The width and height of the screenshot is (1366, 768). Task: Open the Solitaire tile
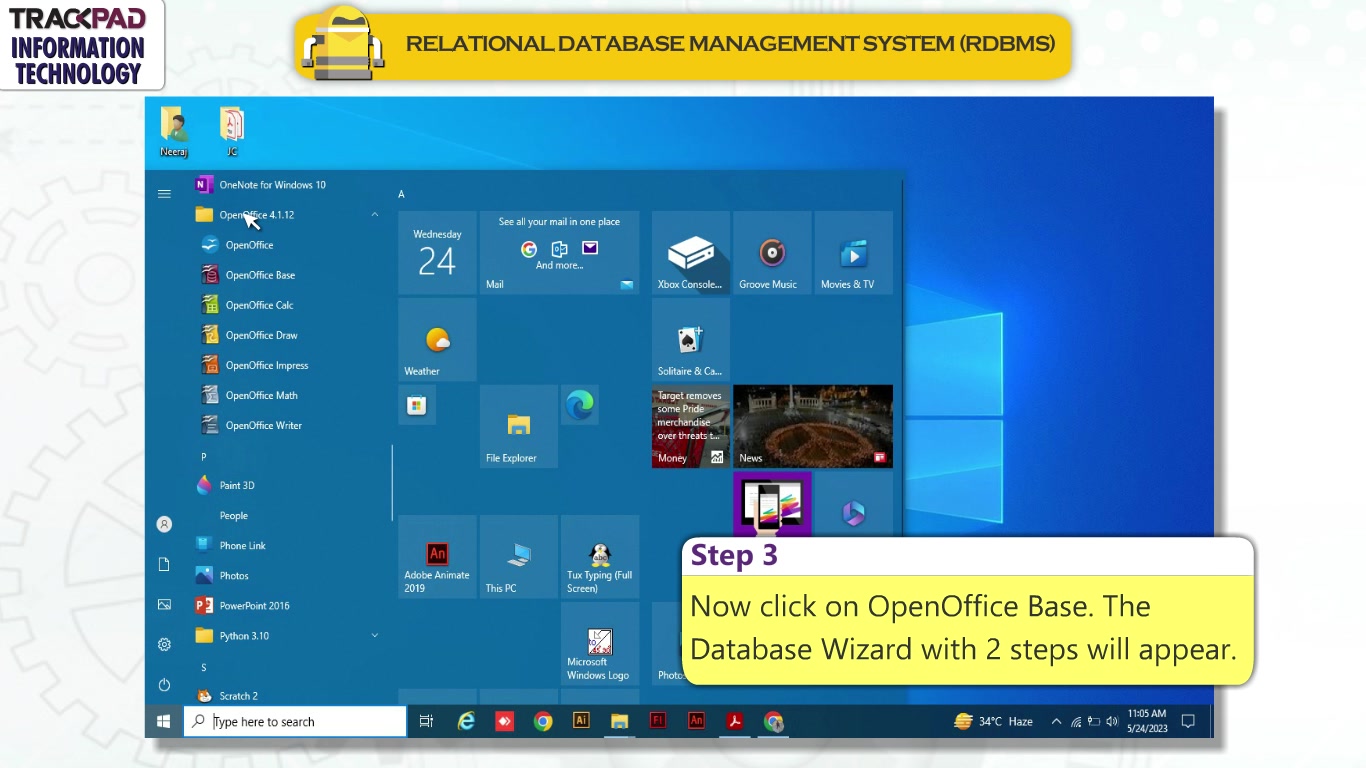[690, 340]
